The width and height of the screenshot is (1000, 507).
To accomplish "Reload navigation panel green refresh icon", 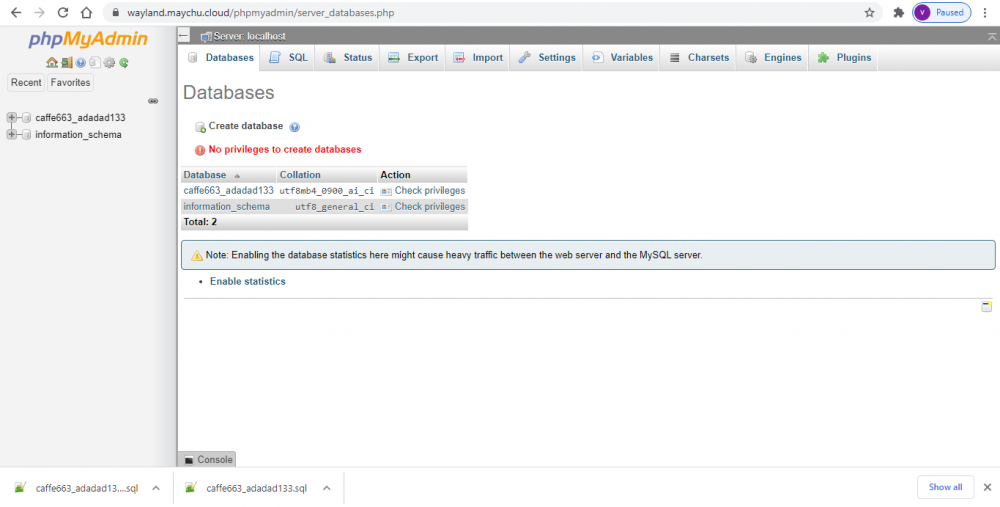I will point(124,62).
